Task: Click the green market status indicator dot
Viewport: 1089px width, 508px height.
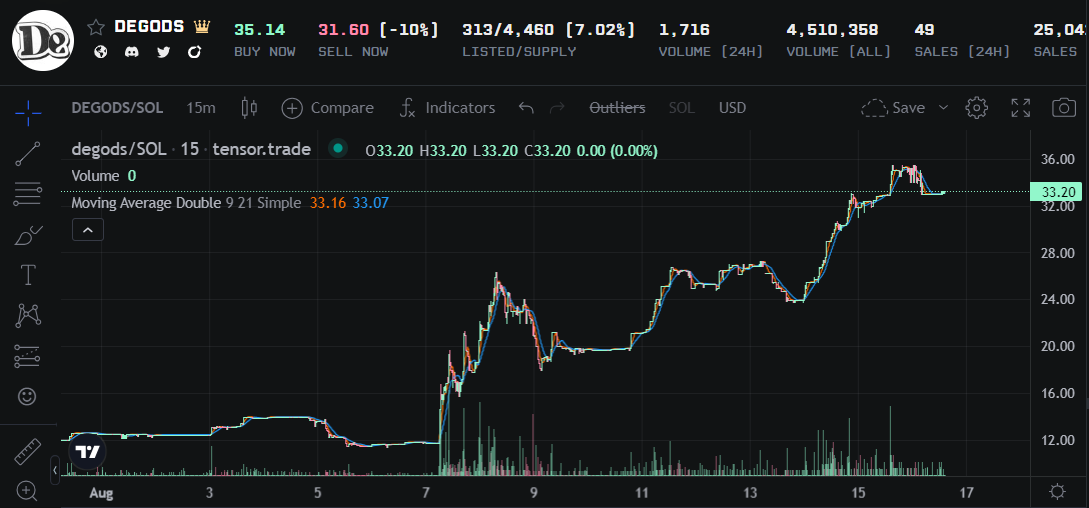Action: click(x=338, y=148)
